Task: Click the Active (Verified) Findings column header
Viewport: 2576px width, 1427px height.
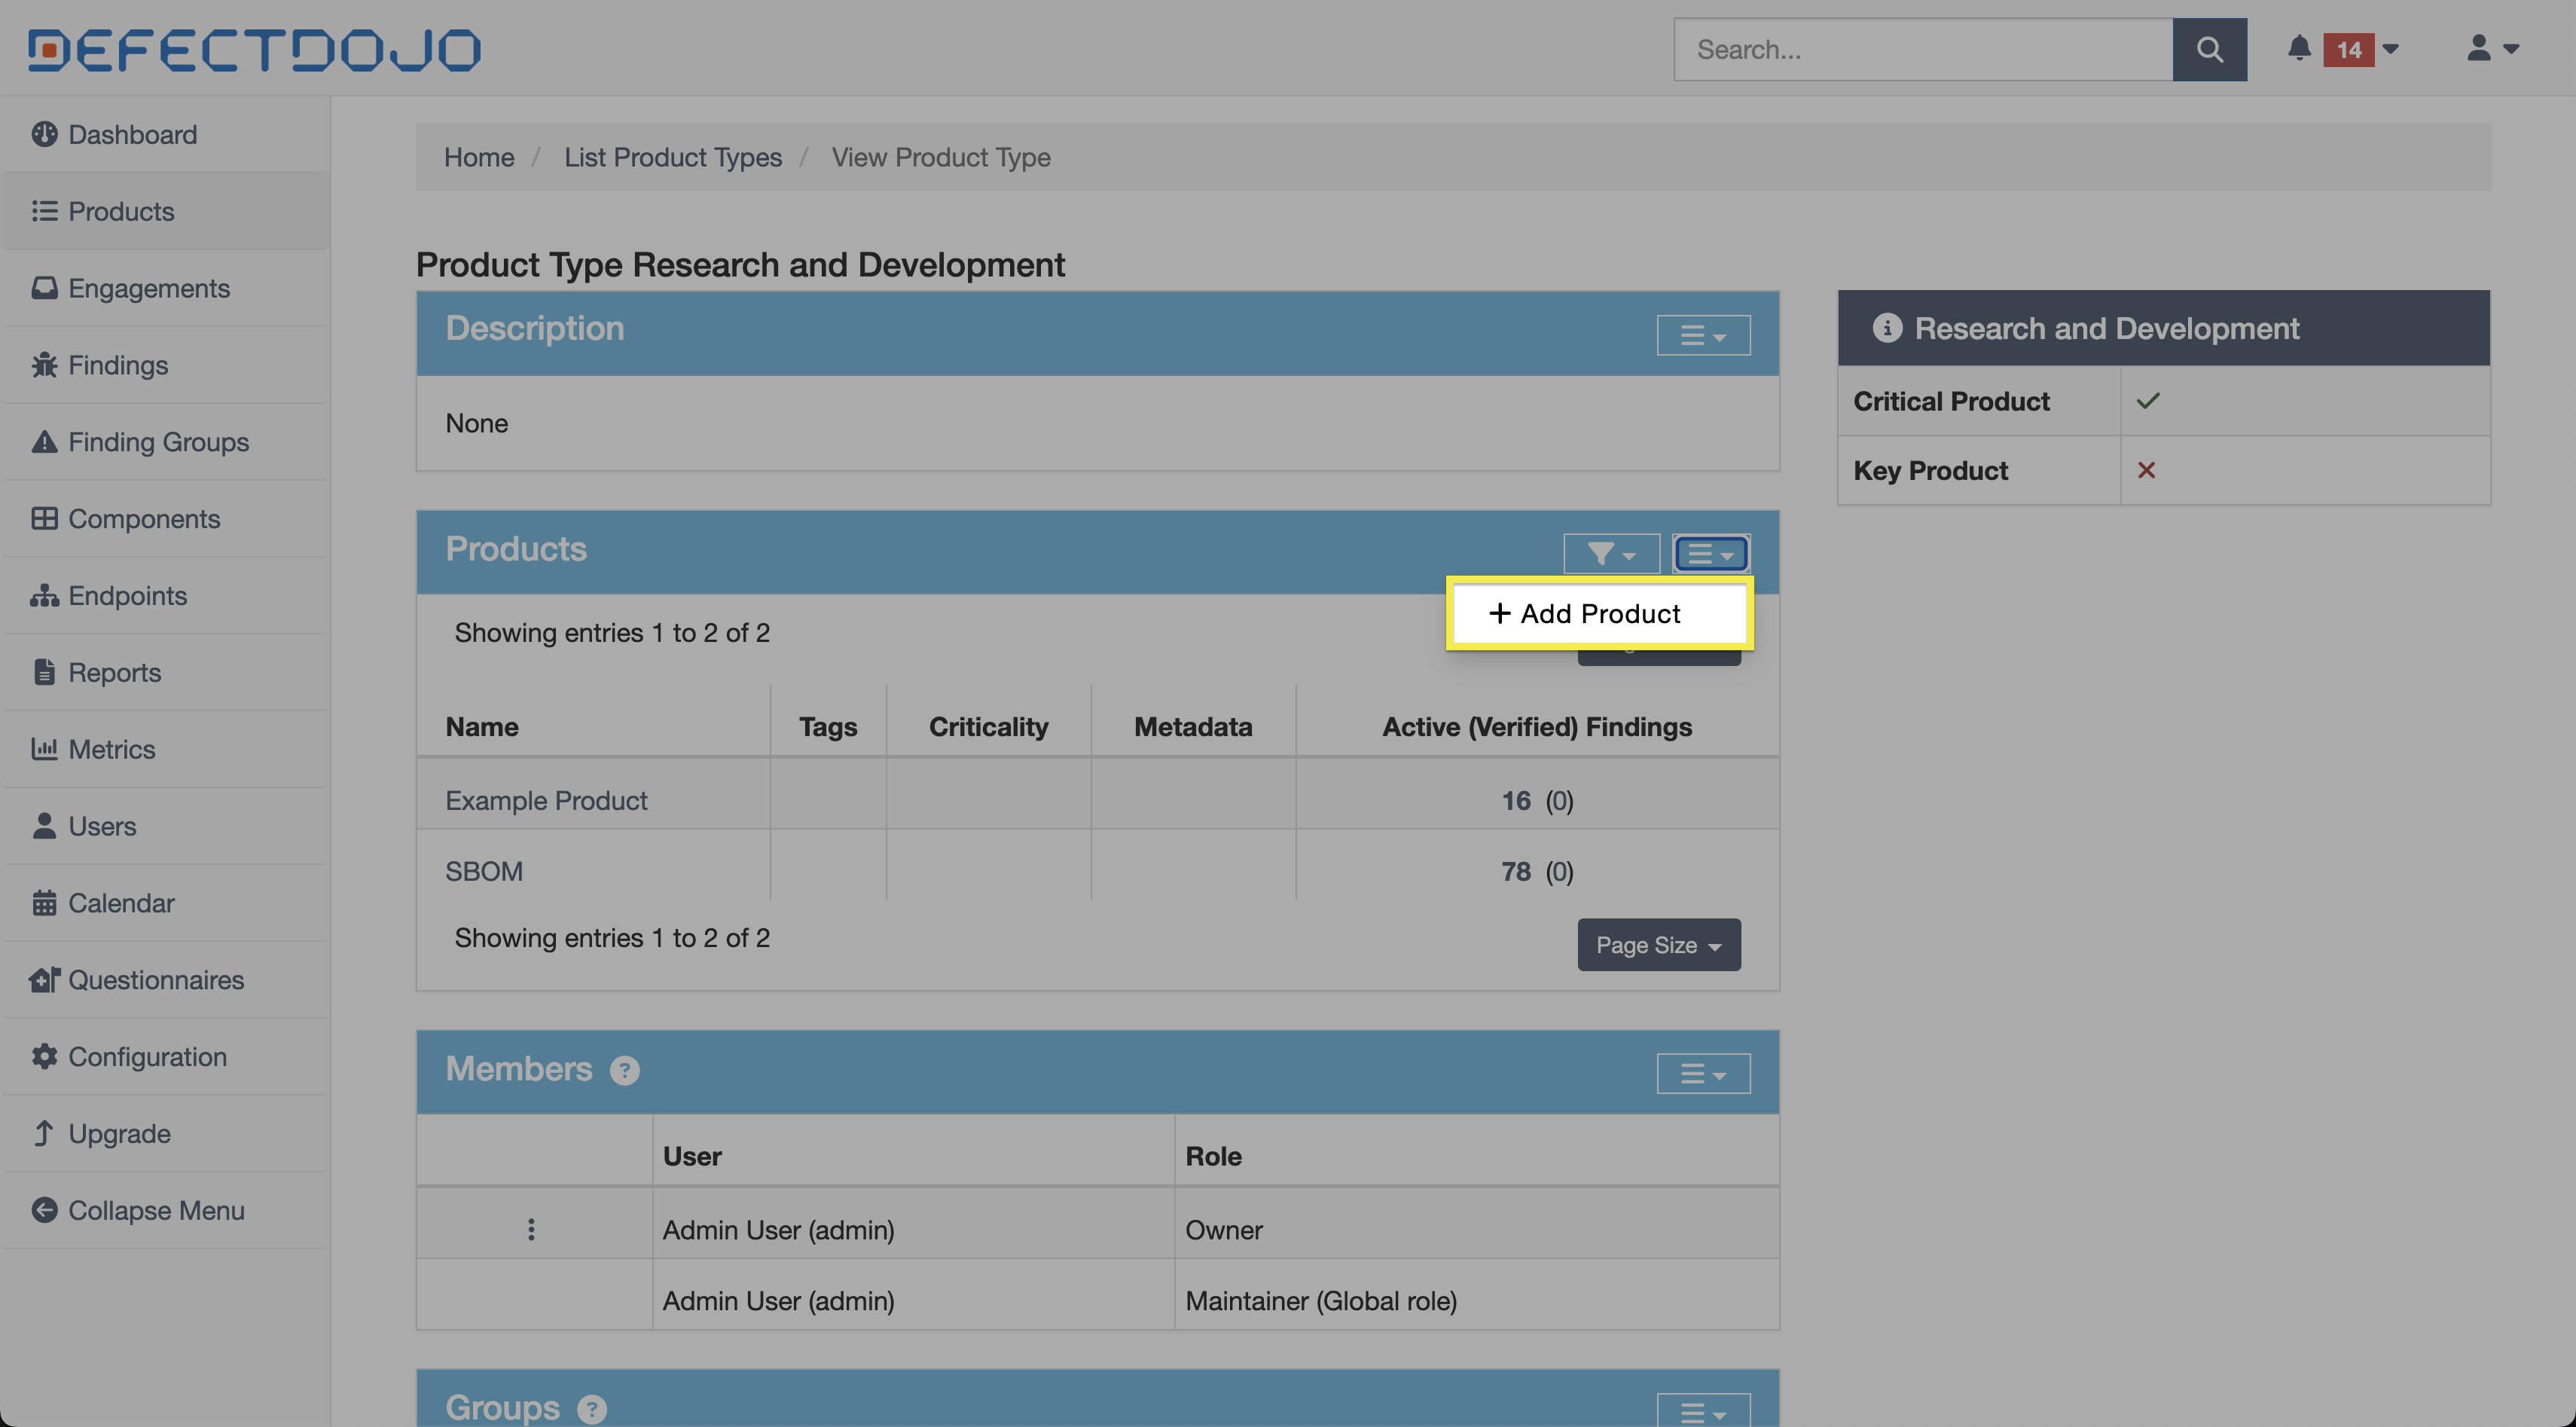Action: [1537, 726]
